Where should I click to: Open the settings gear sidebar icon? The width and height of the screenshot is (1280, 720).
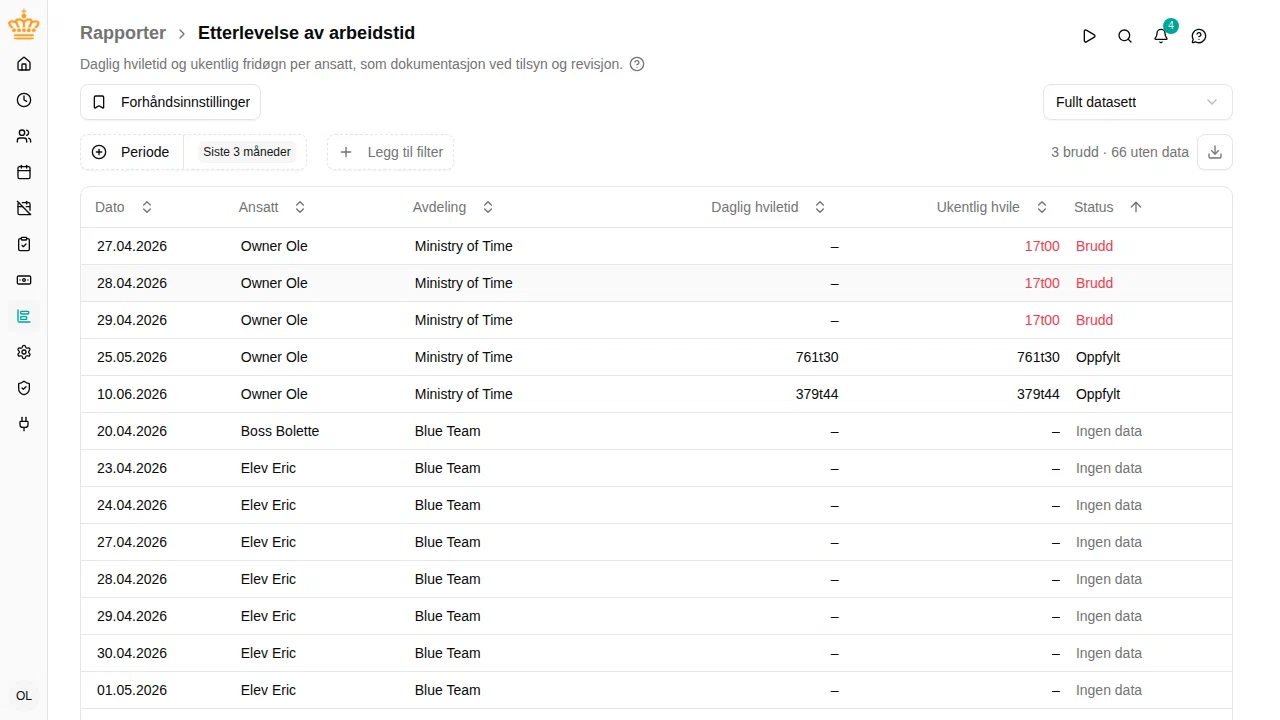(24, 352)
